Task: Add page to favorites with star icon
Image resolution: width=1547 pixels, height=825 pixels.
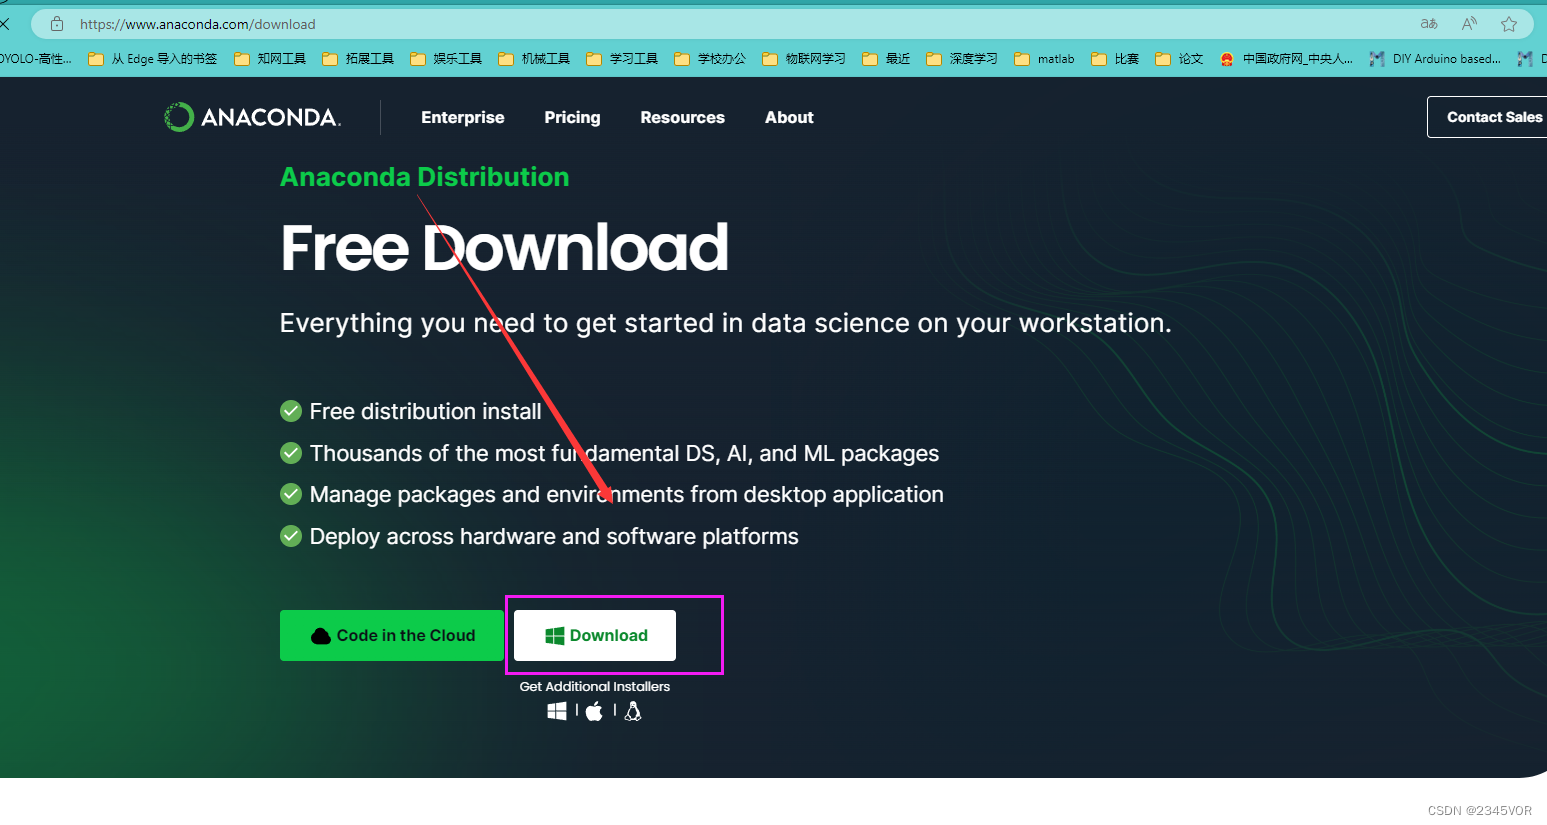Action: [1509, 24]
